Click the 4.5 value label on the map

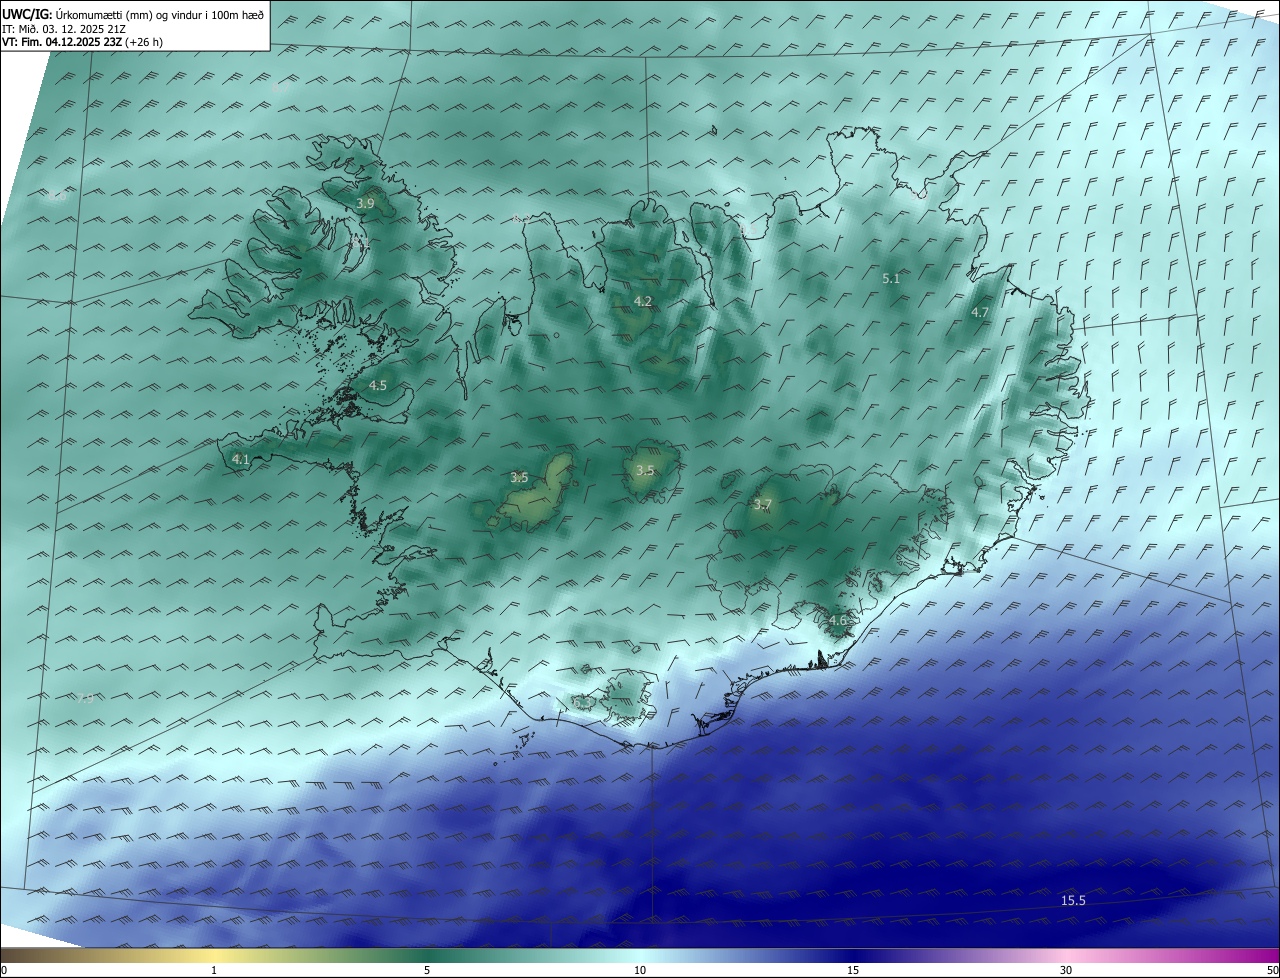[x=378, y=385]
